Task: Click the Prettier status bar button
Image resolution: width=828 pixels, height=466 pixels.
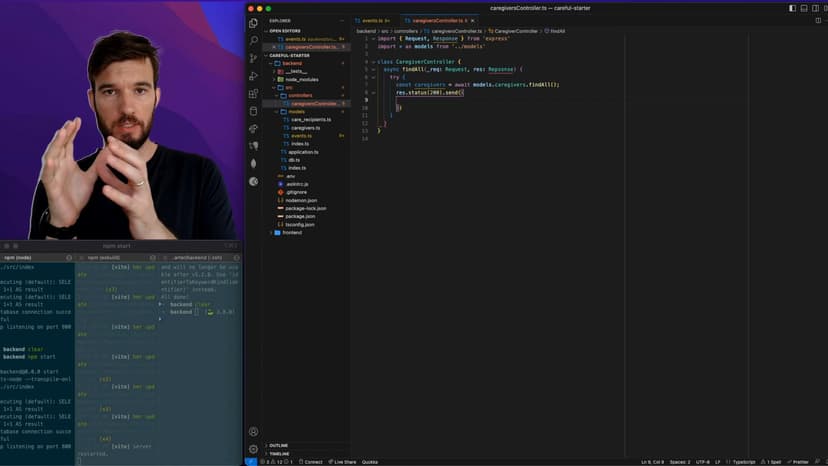Action: pyautogui.click(x=799, y=462)
